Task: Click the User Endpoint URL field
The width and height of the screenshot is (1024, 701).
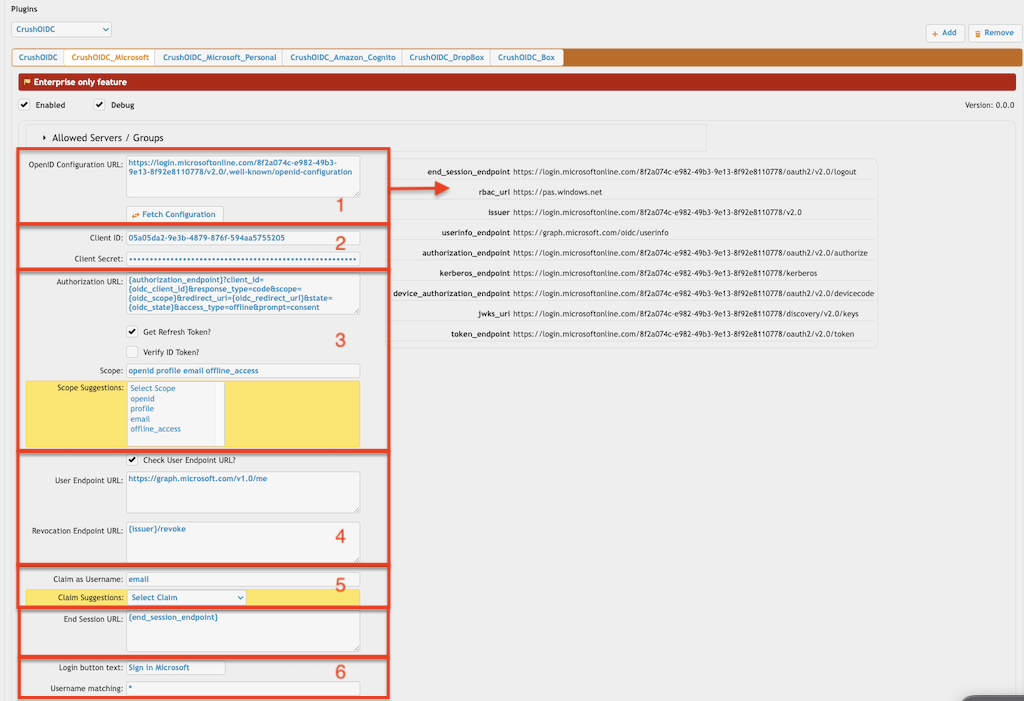Action: pyautogui.click(x=243, y=492)
